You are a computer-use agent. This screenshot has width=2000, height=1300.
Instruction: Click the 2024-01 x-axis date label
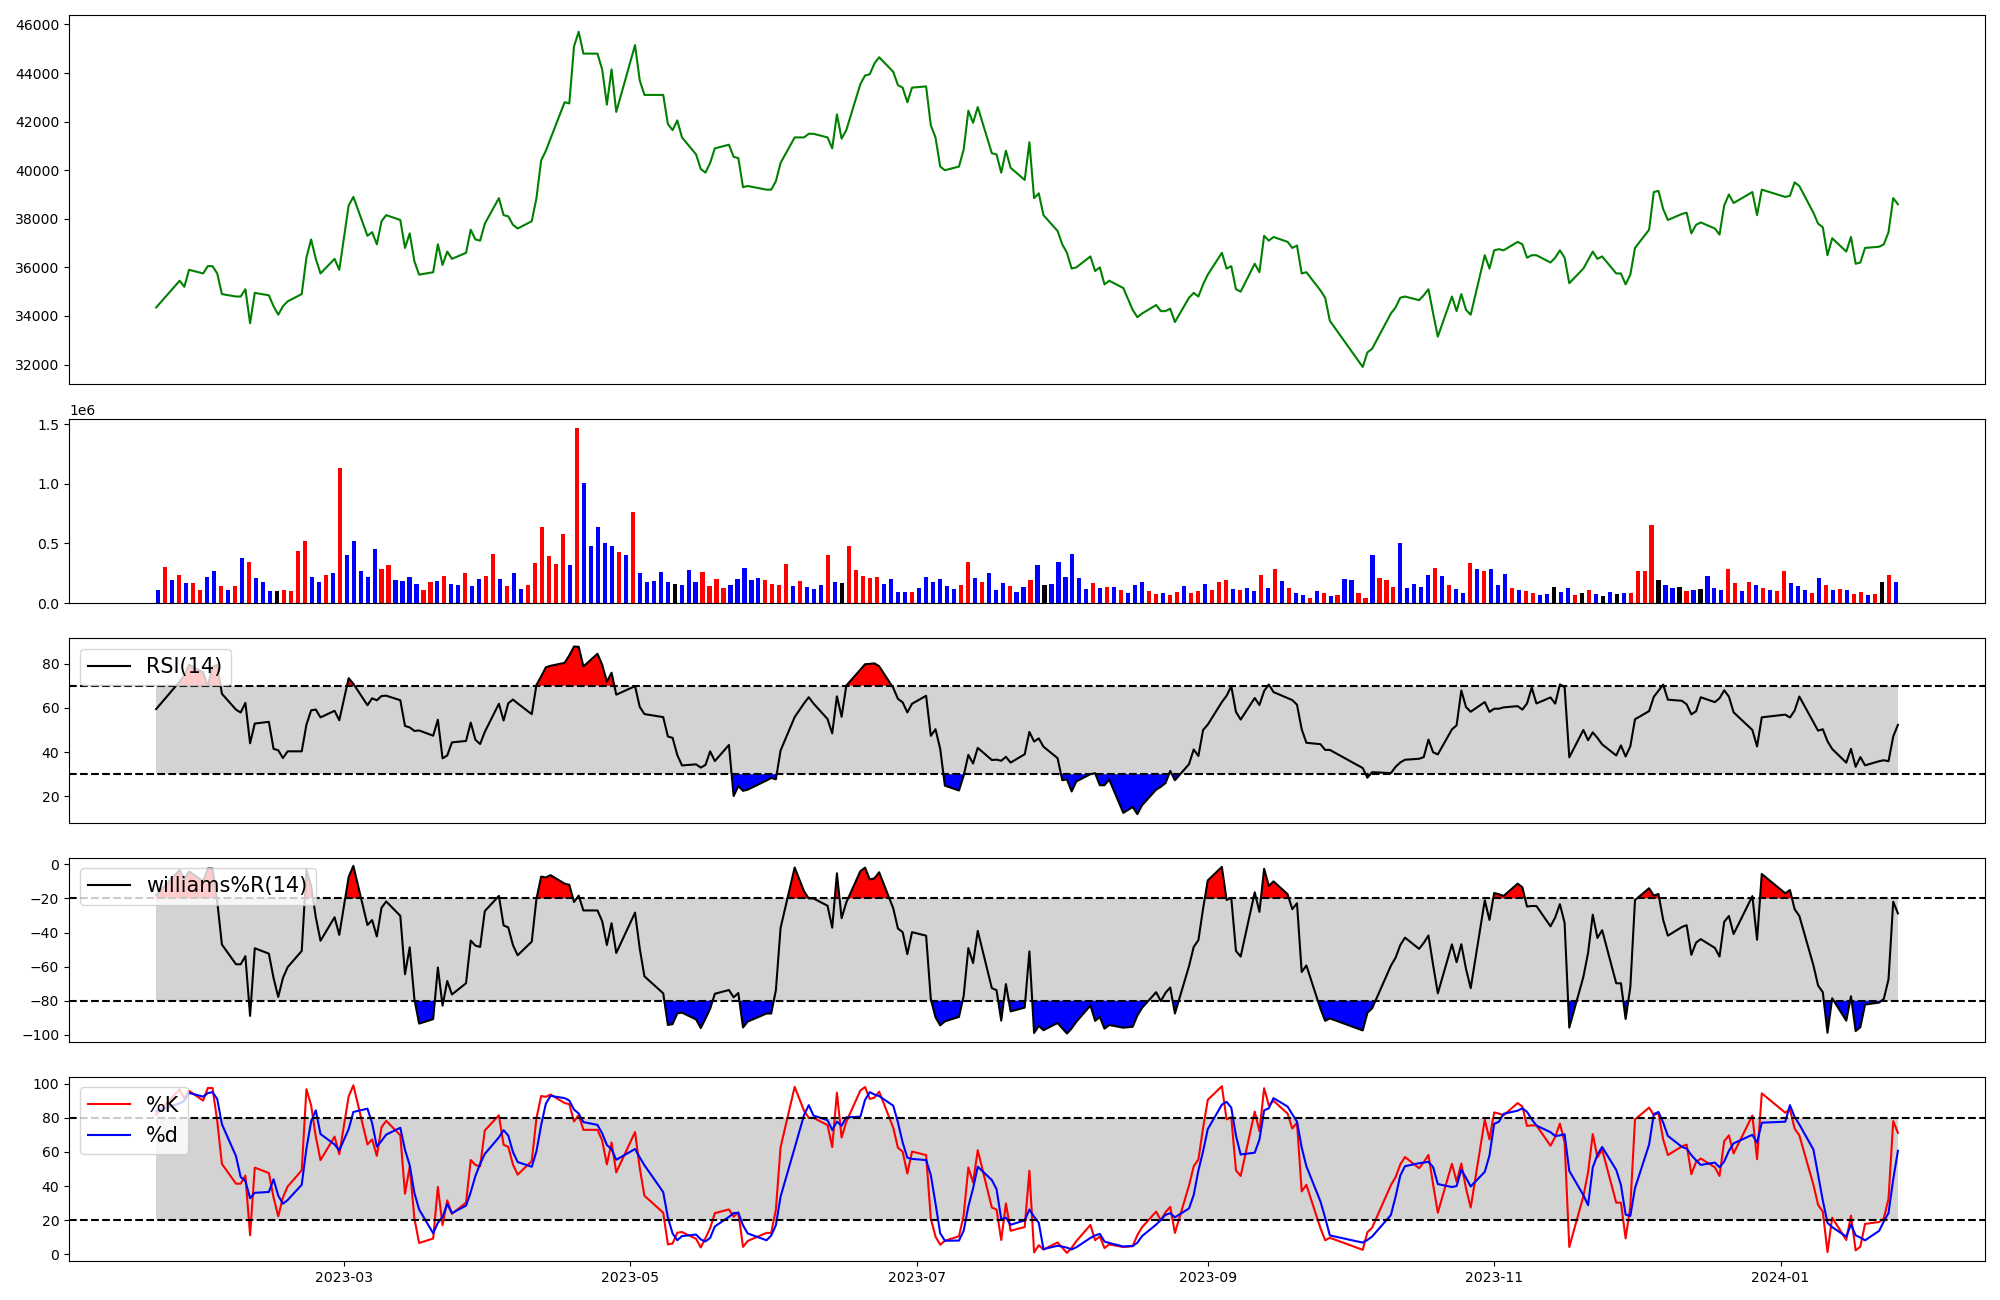pos(1781,1277)
